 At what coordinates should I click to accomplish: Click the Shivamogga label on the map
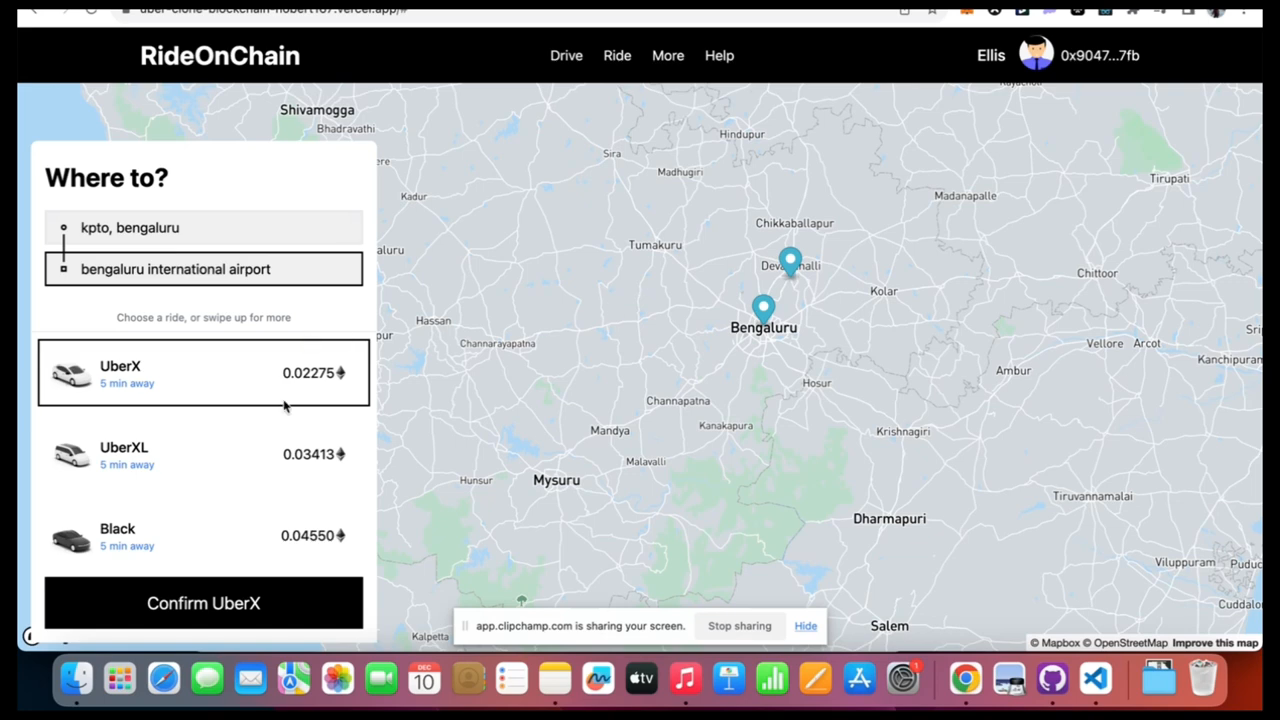pyautogui.click(x=317, y=110)
